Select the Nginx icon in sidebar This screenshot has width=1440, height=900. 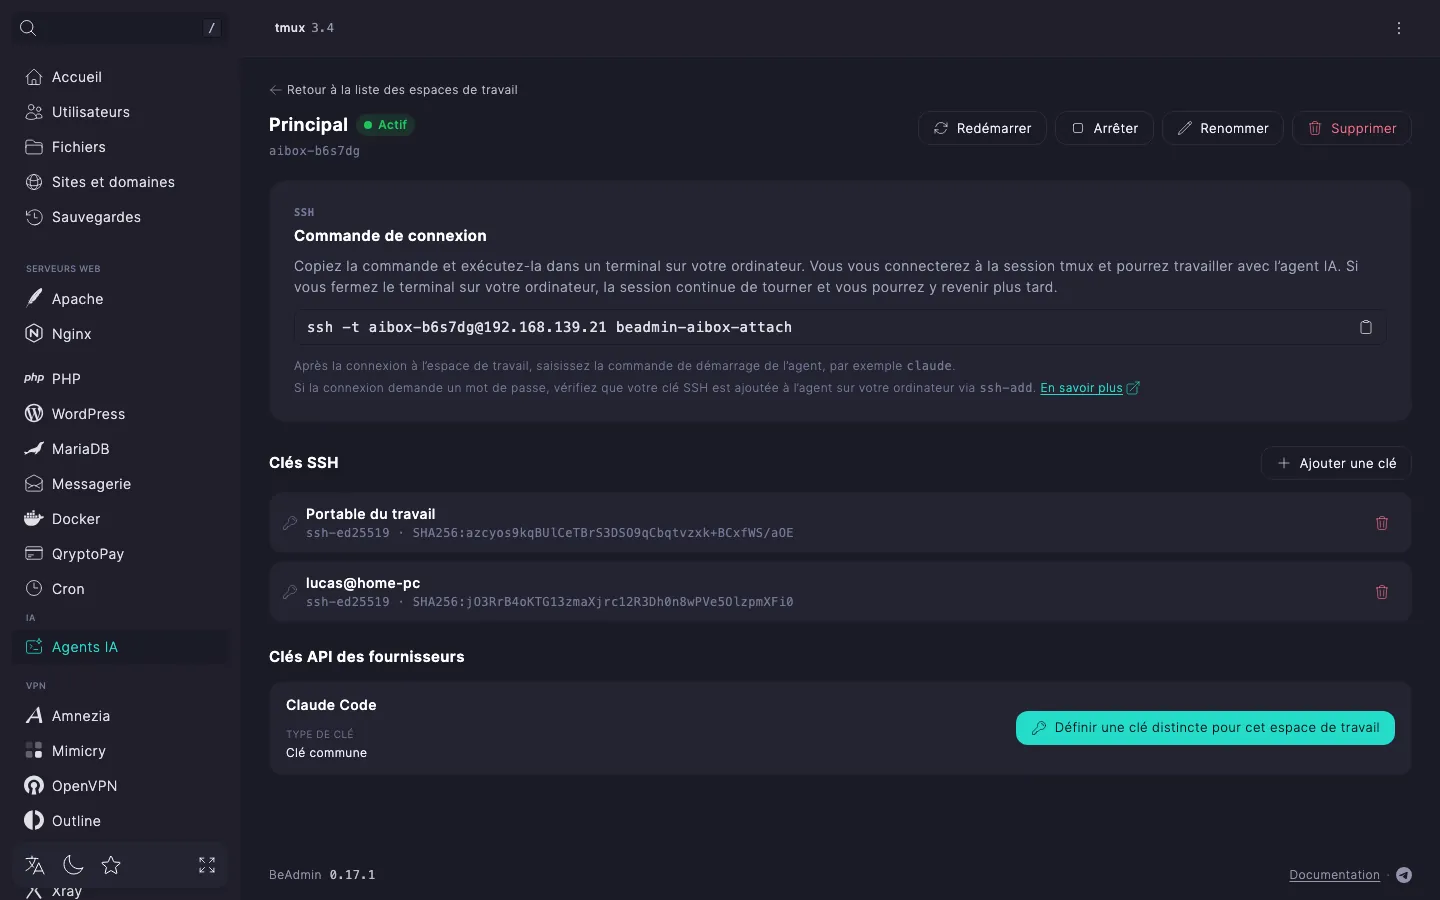coord(34,333)
